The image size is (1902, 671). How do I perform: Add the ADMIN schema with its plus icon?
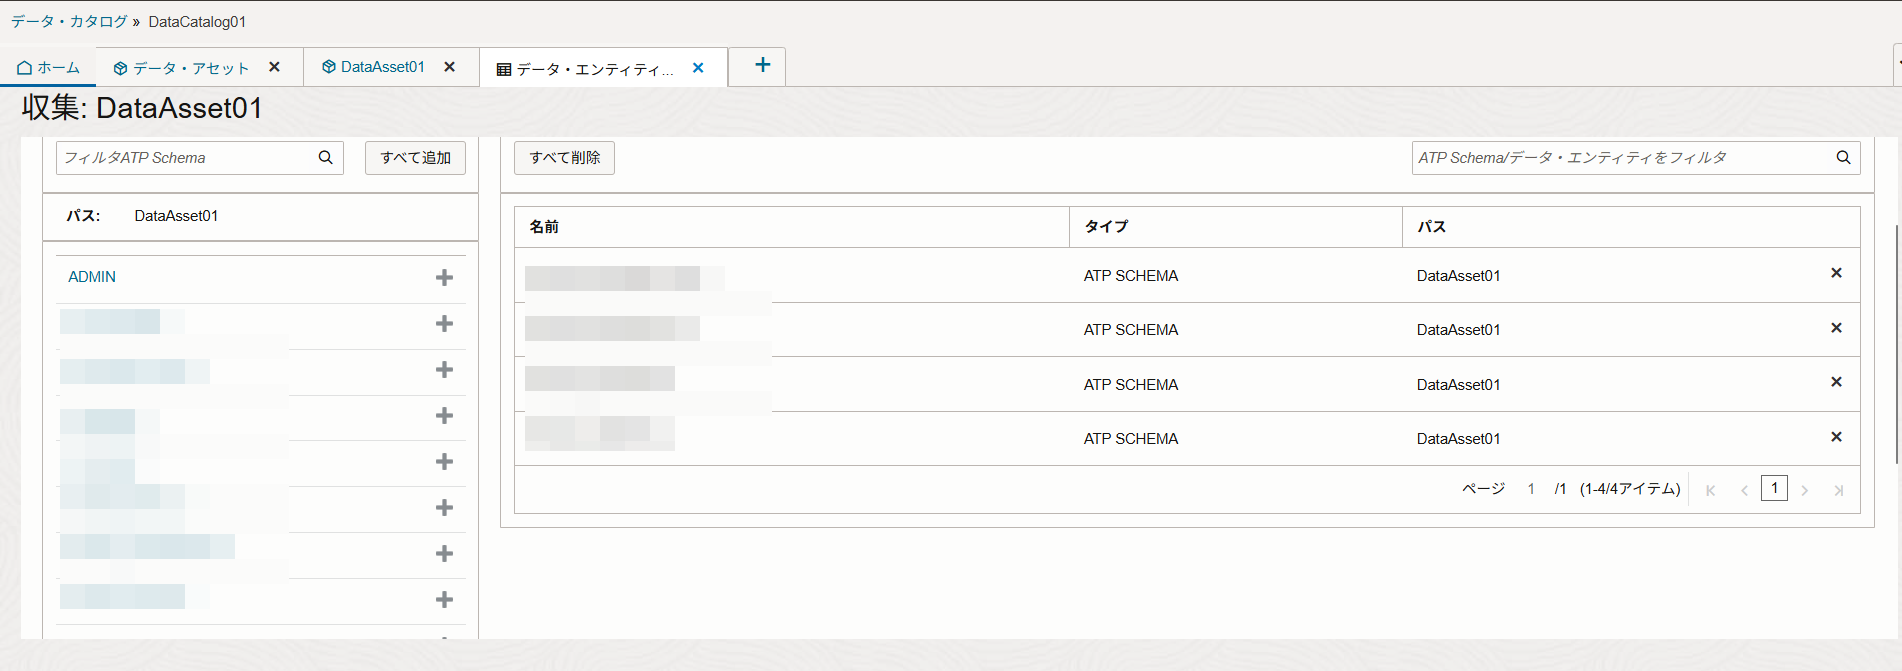coord(445,278)
